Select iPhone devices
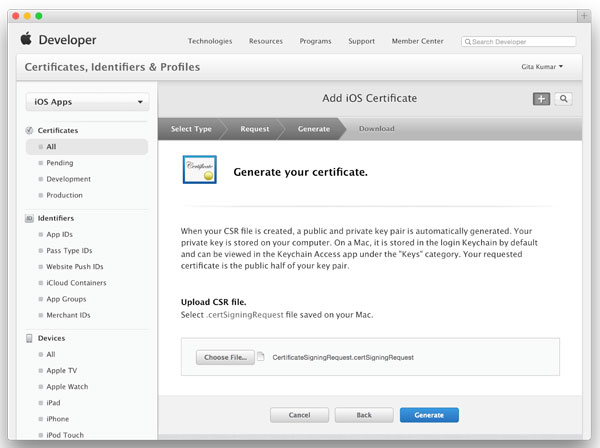Image resolution: width=600 pixels, height=448 pixels. pyautogui.click(x=57, y=419)
